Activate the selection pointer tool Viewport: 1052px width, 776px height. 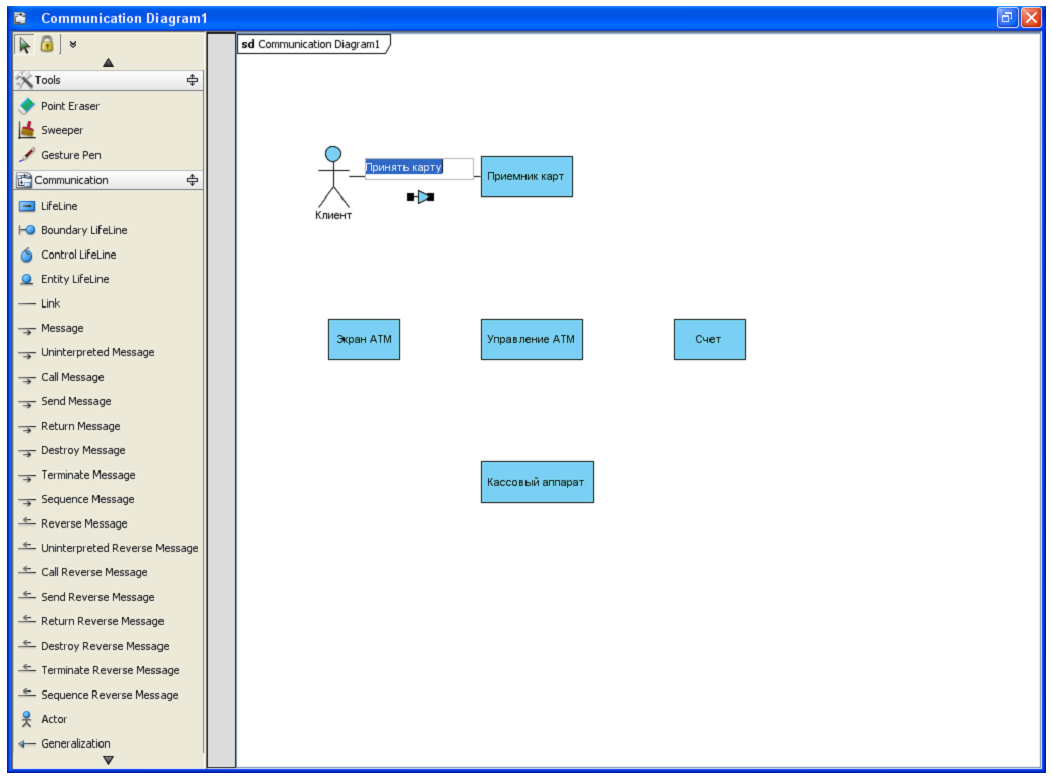click(24, 45)
